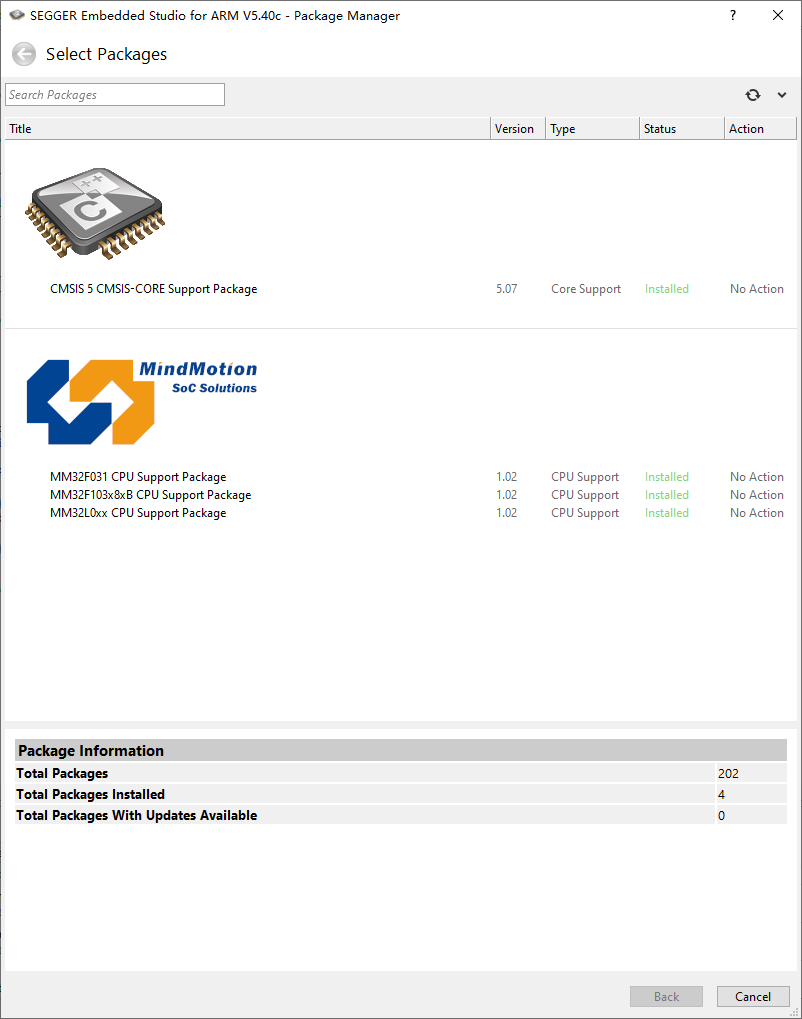802x1019 pixels.
Task: Click the disabled Back button
Action: pos(666,996)
